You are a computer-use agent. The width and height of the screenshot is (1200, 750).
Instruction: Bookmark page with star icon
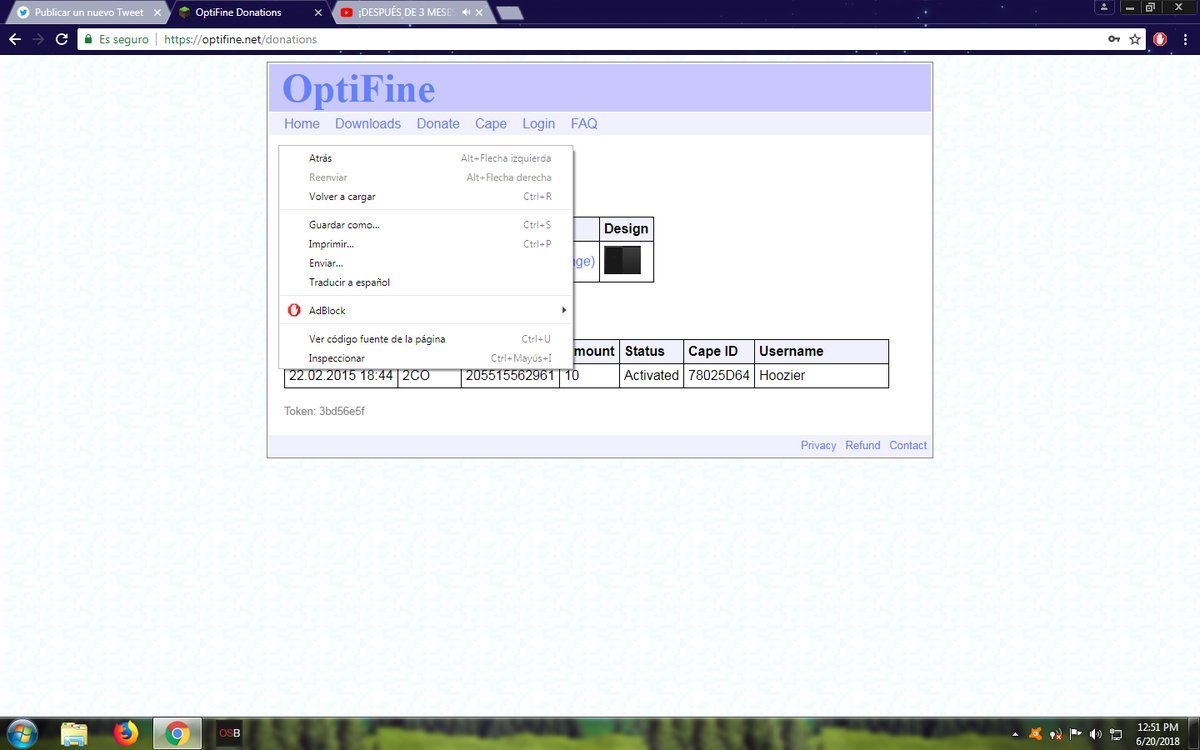tap(1135, 39)
